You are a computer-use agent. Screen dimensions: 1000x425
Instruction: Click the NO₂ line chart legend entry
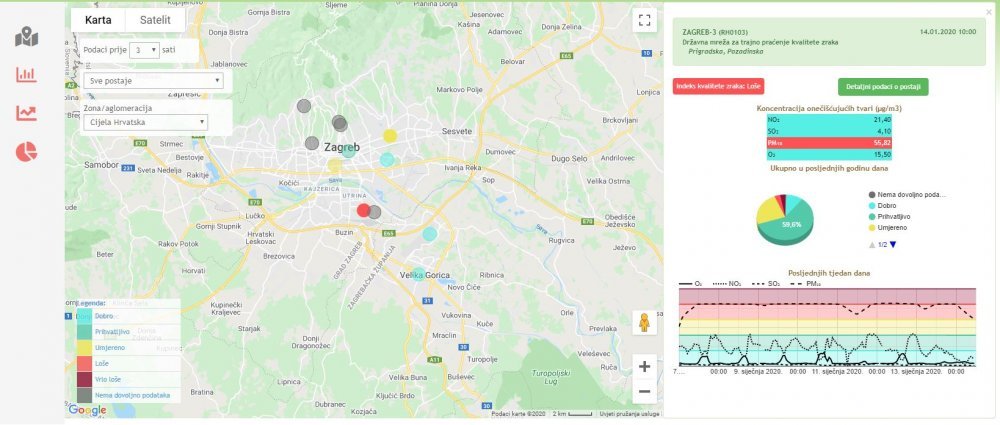(x=727, y=283)
